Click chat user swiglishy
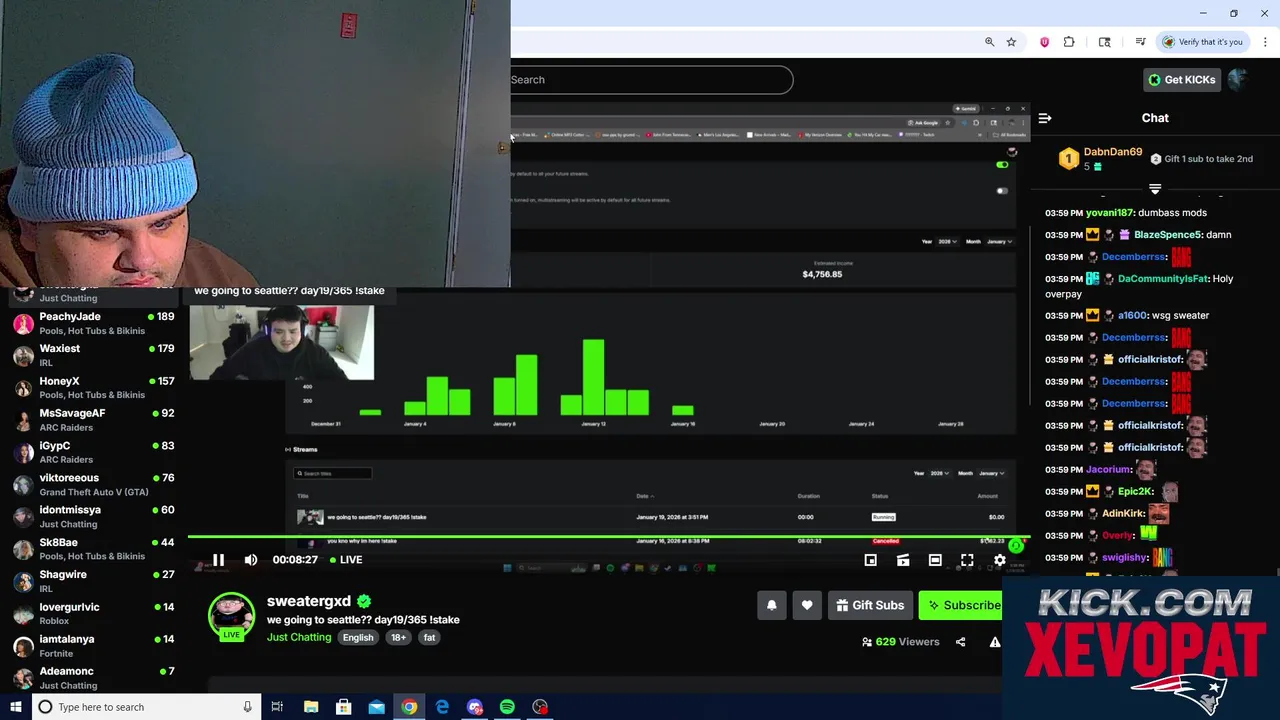 (1124, 558)
